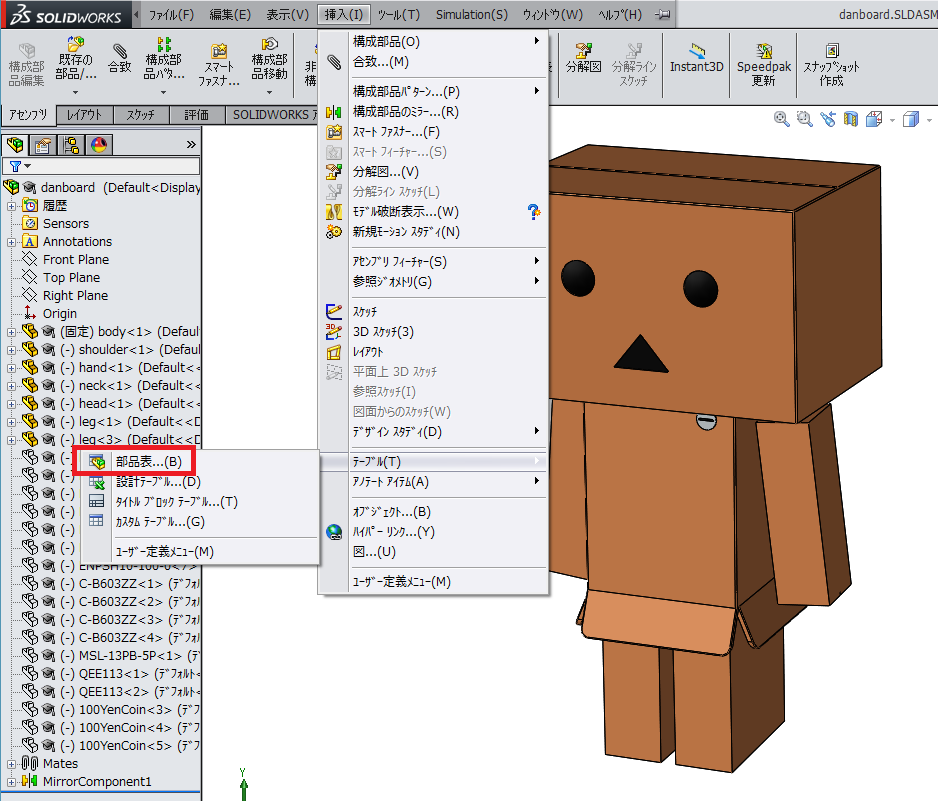Select ハイパーリンク...(Y) menu entry
The image size is (938, 801).
click(x=394, y=532)
